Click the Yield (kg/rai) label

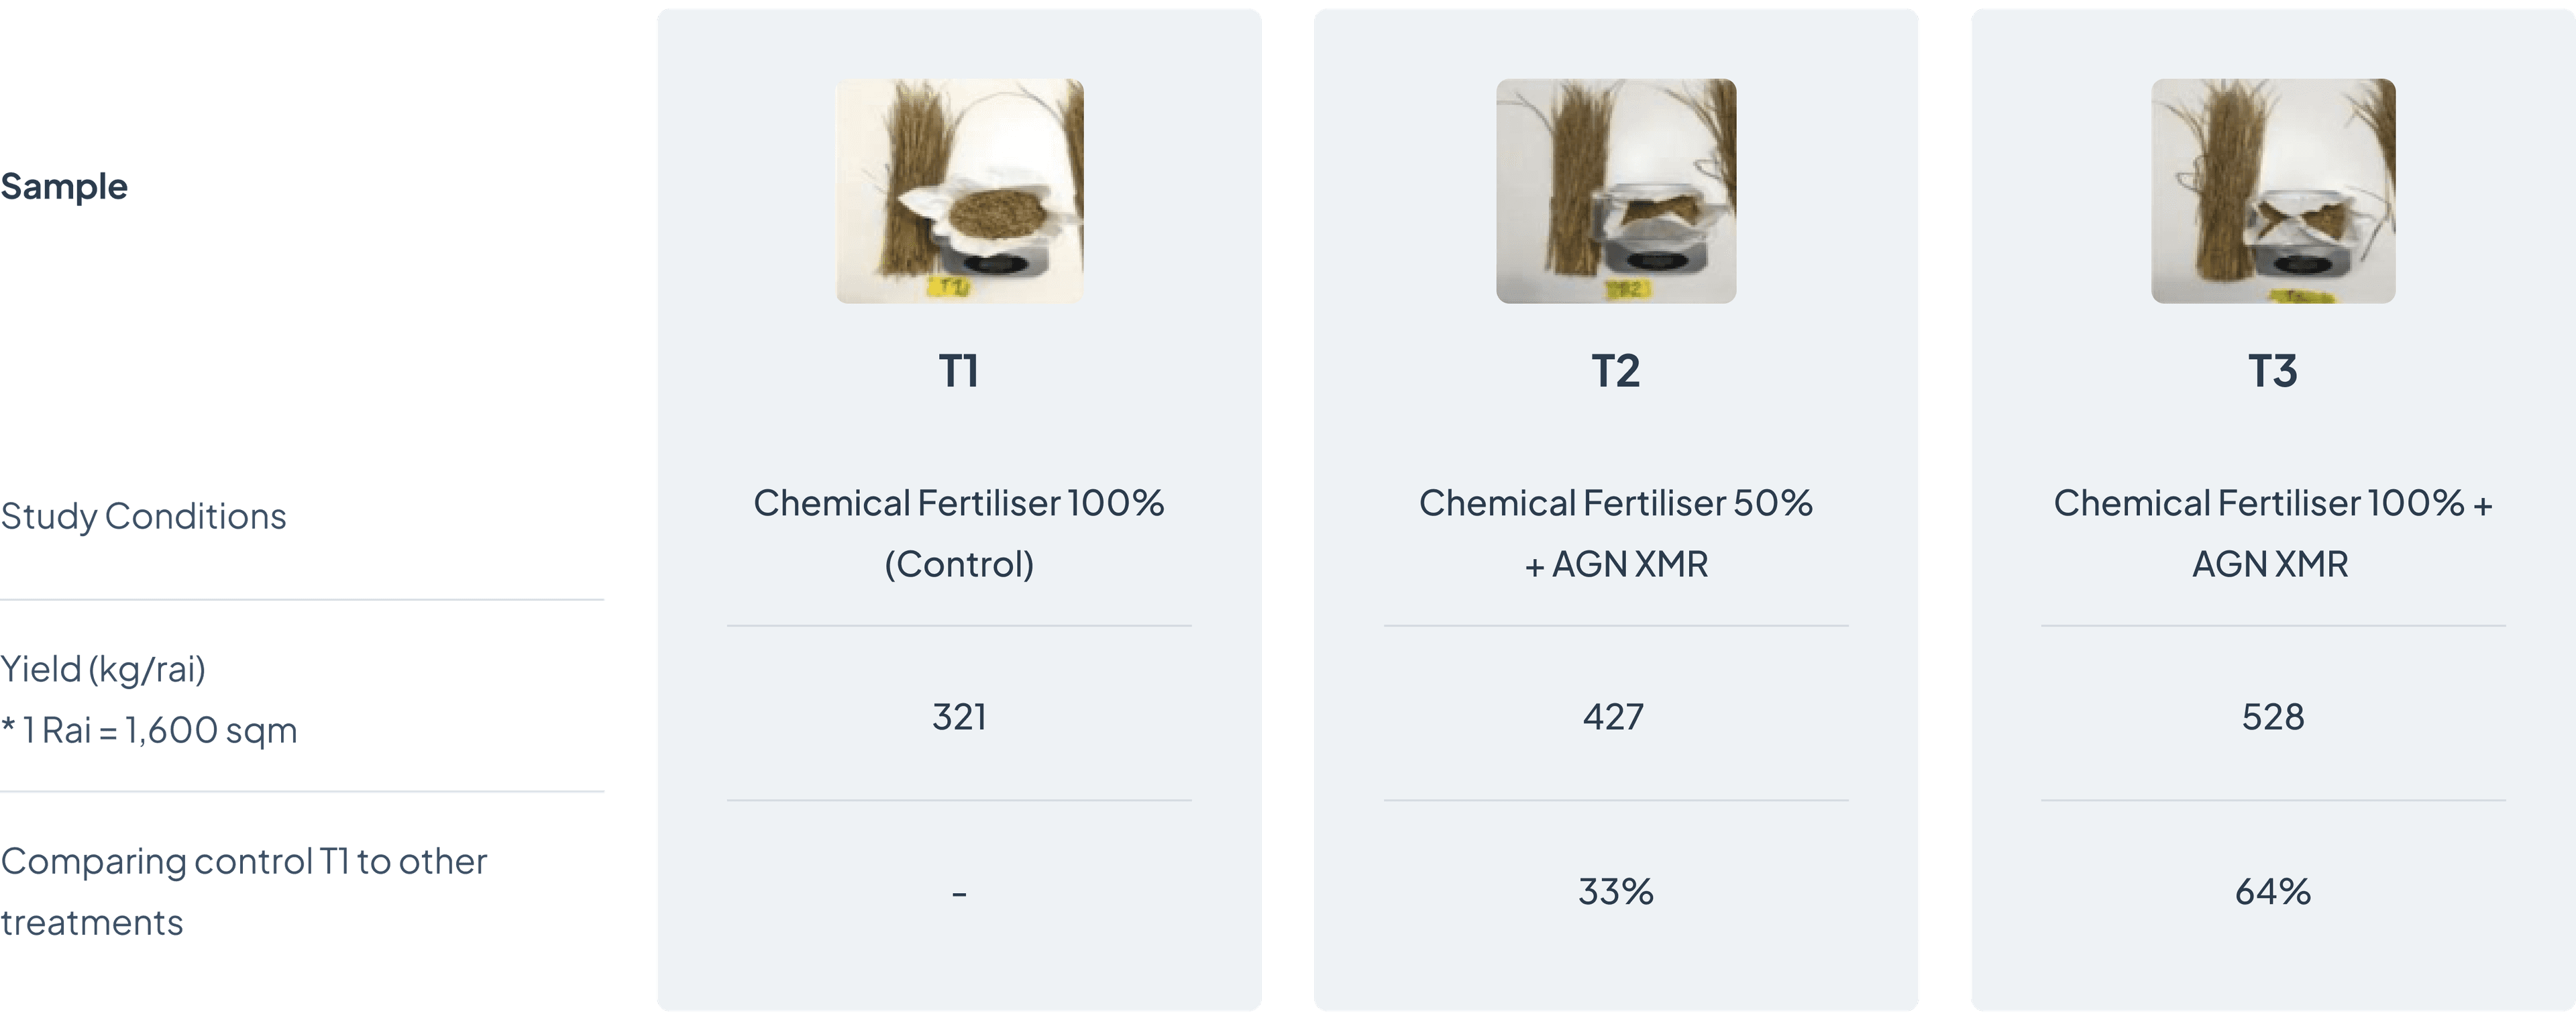coord(103,669)
